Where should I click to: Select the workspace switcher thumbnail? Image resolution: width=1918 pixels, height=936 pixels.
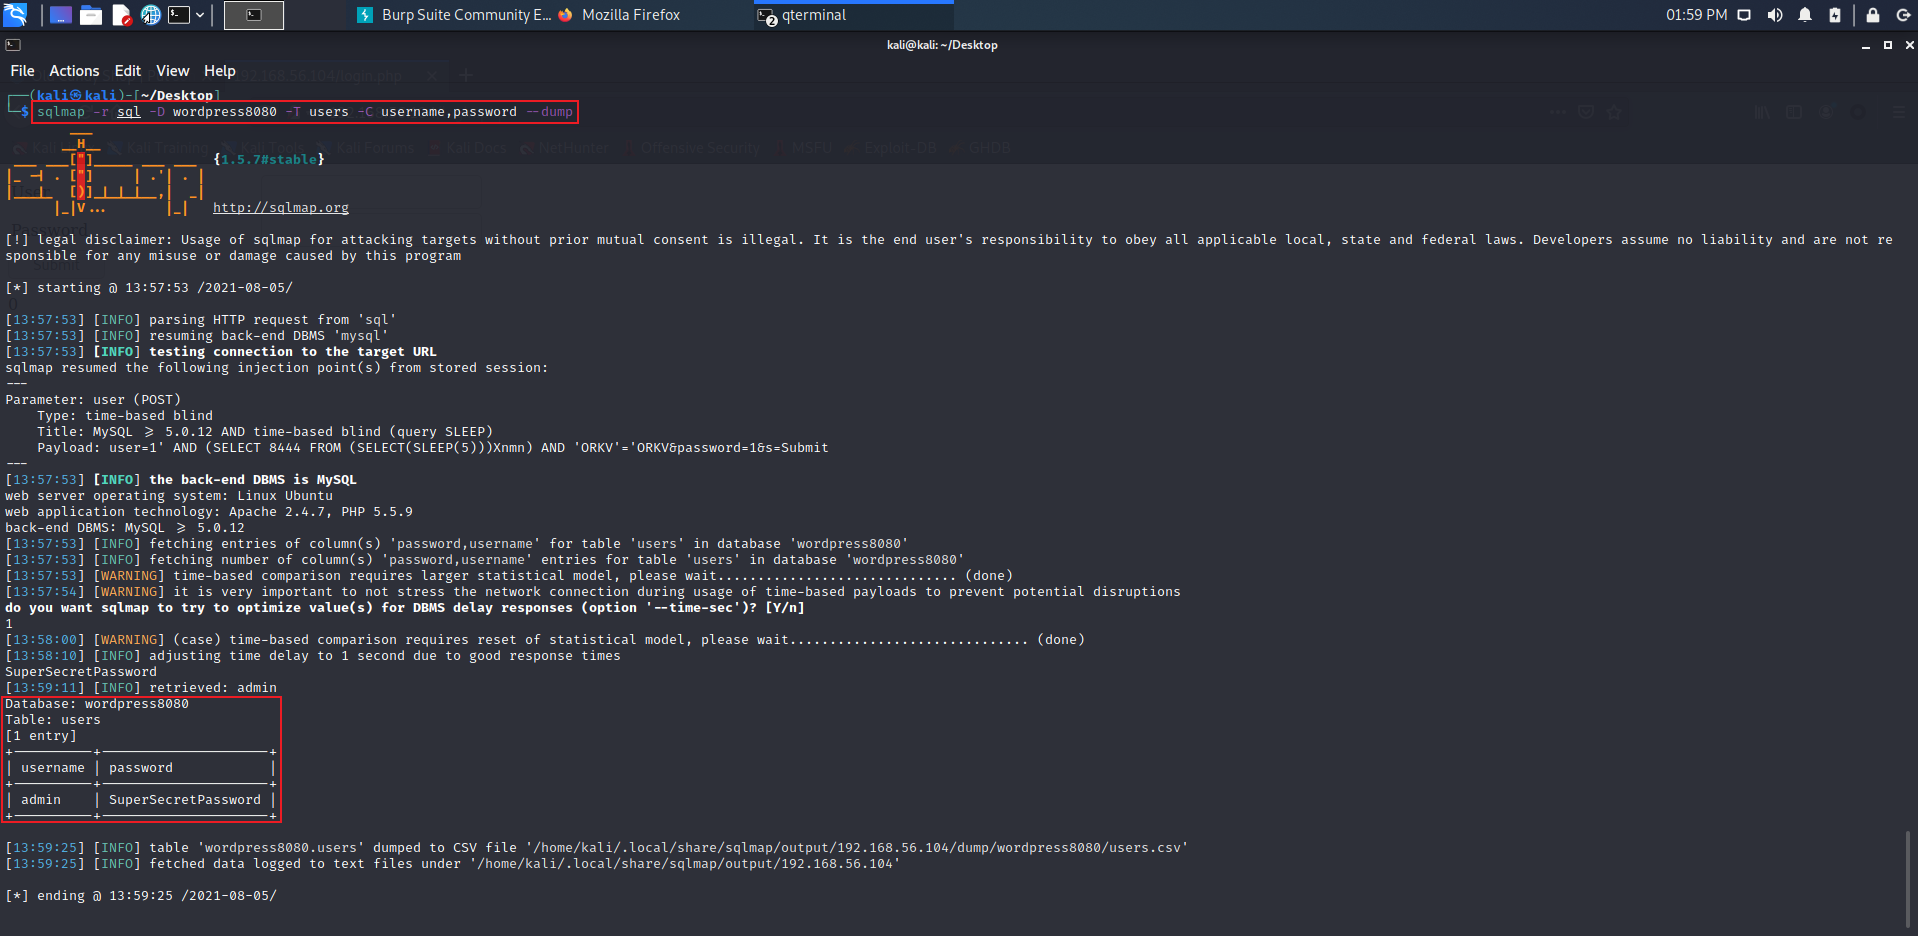point(254,15)
